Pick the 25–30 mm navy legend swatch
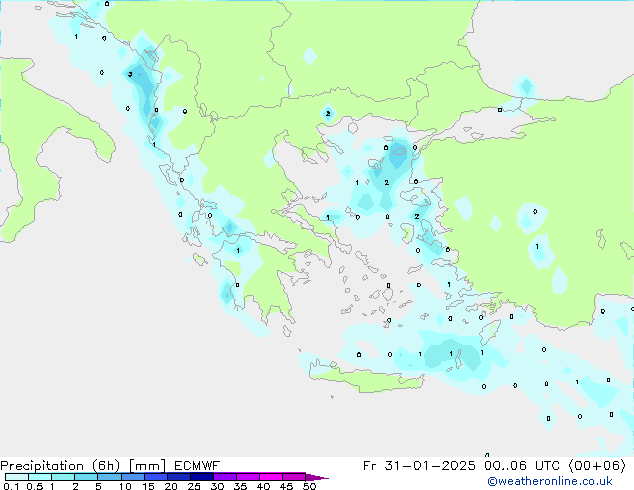This screenshot has width=634, height=490. (202, 477)
